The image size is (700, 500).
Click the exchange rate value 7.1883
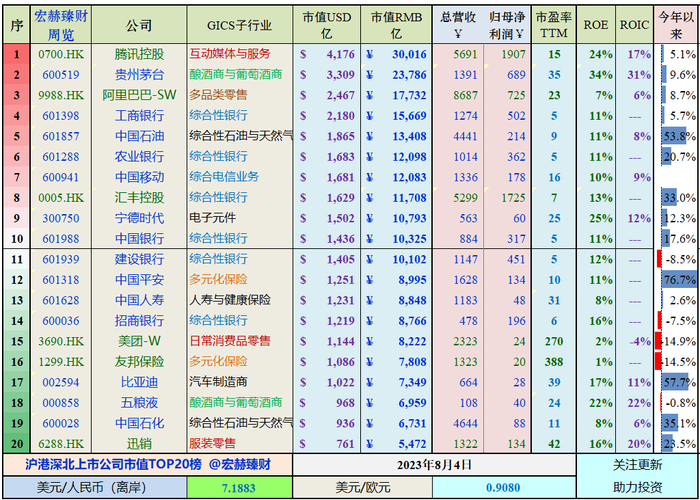pos(239,488)
